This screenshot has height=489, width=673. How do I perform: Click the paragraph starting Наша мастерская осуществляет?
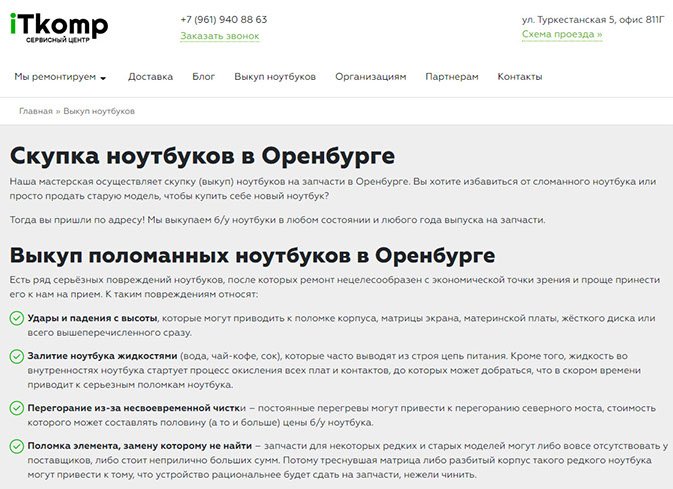333,189
